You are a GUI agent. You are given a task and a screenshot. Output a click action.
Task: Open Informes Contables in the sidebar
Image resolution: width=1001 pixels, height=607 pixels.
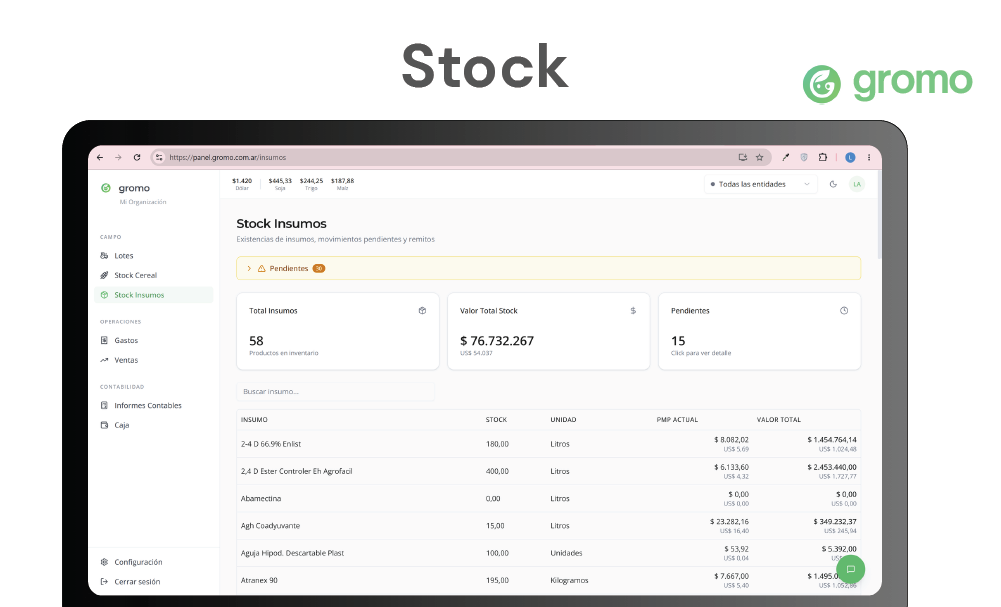154,405
